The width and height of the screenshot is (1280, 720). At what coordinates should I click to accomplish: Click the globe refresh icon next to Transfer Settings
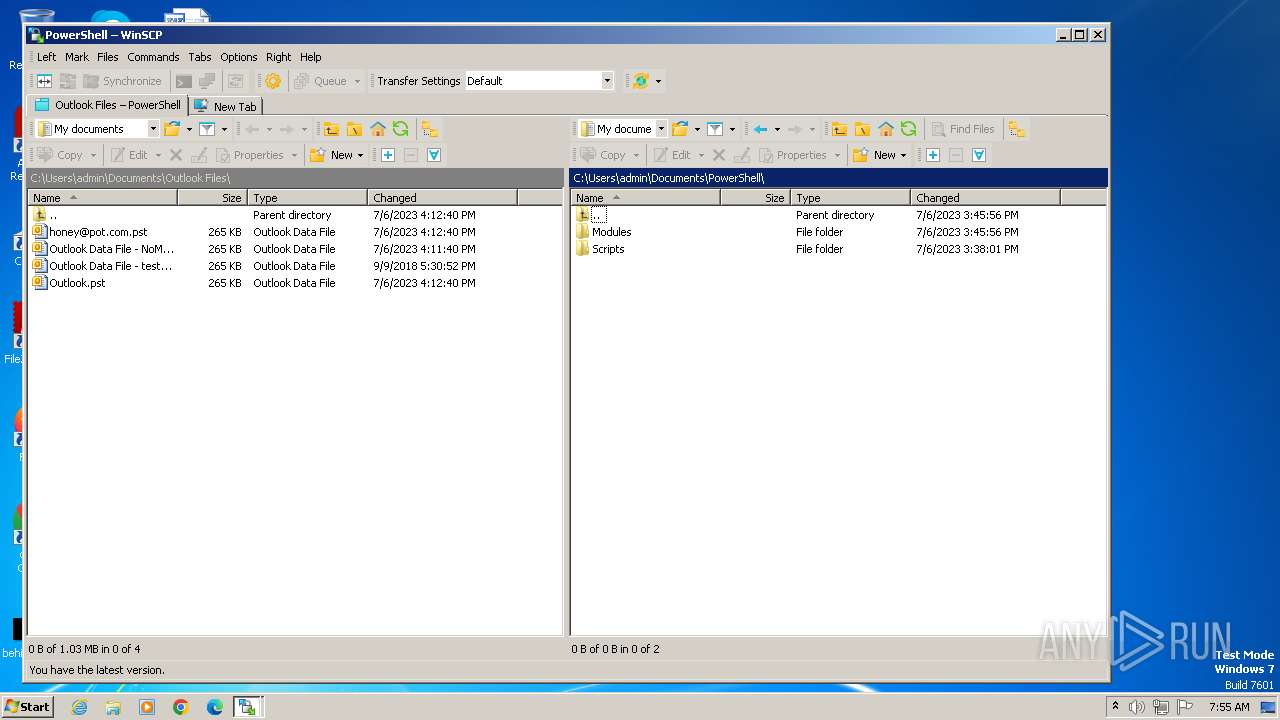(x=641, y=81)
